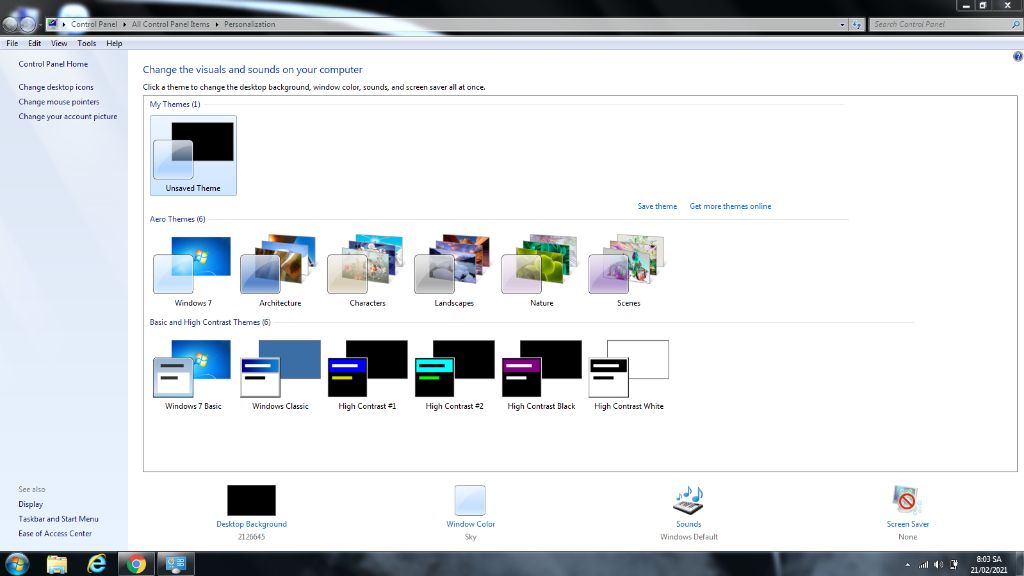
Task: Apply the Architecture theme
Action: [x=280, y=271]
